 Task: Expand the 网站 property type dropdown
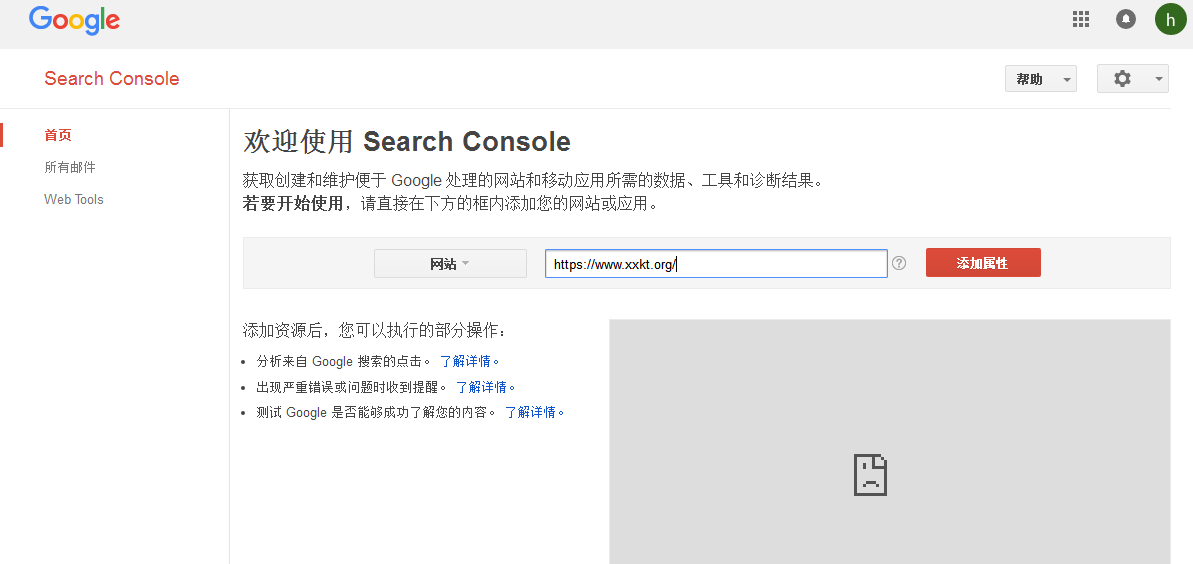pyautogui.click(x=450, y=263)
